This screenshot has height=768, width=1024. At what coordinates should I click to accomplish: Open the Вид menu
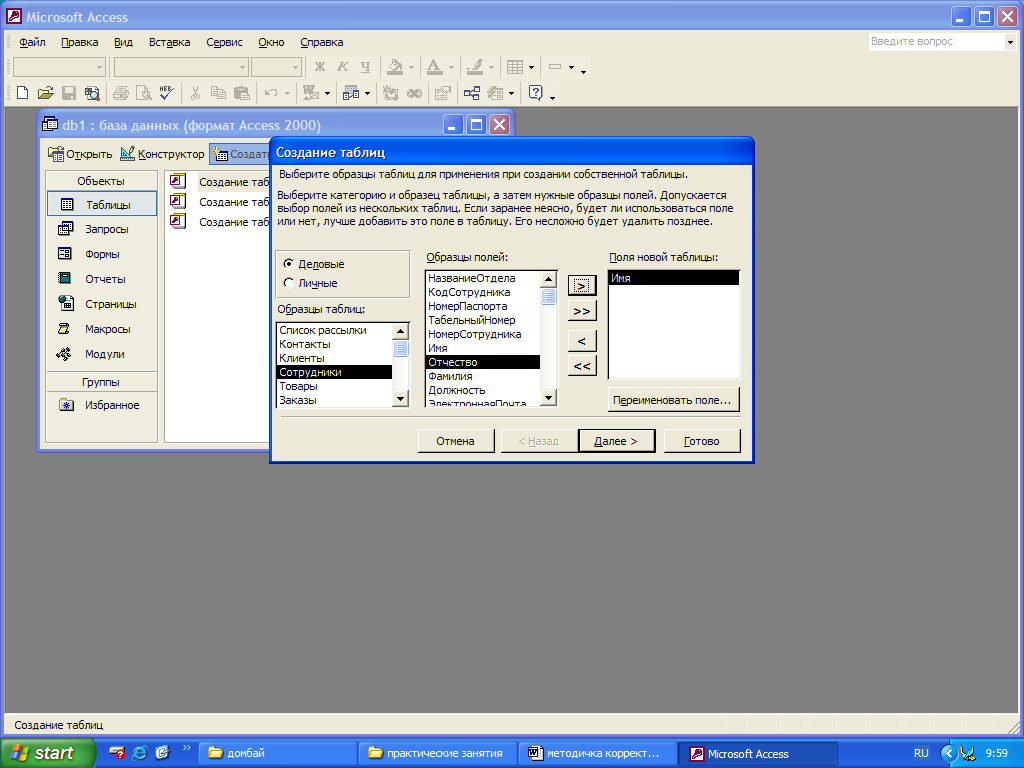click(123, 42)
